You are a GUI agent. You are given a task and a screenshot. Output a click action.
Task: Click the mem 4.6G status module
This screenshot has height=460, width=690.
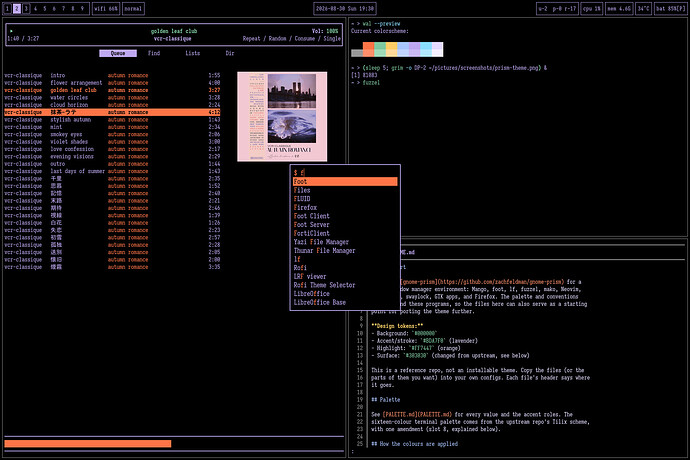click(619, 8)
